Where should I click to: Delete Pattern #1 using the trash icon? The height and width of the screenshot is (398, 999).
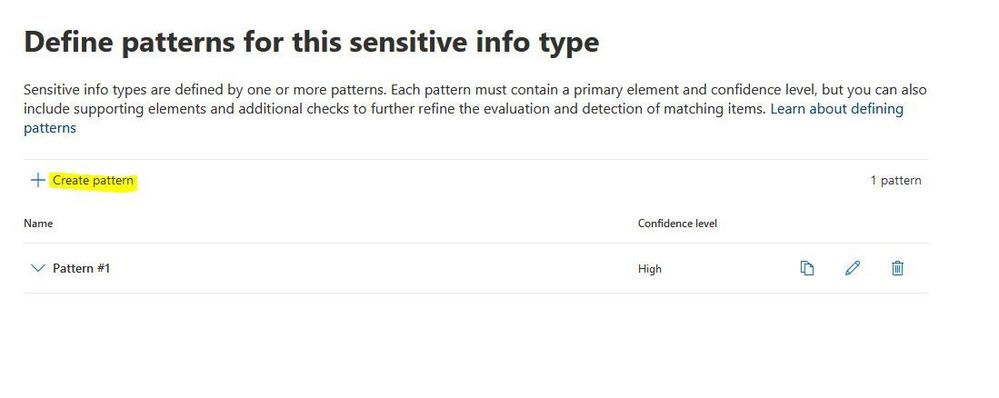point(897,268)
